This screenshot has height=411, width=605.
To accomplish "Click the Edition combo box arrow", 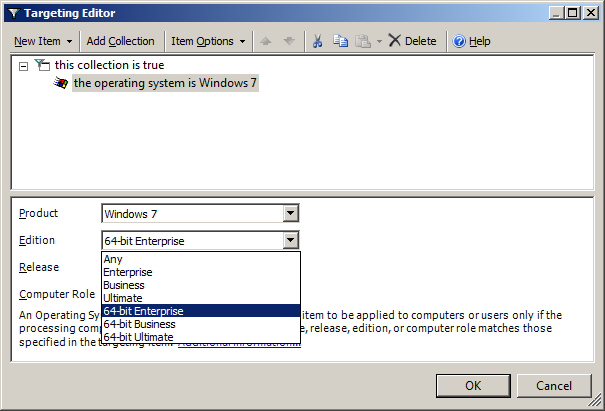I will pyautogui.click(x=290, y=240).
